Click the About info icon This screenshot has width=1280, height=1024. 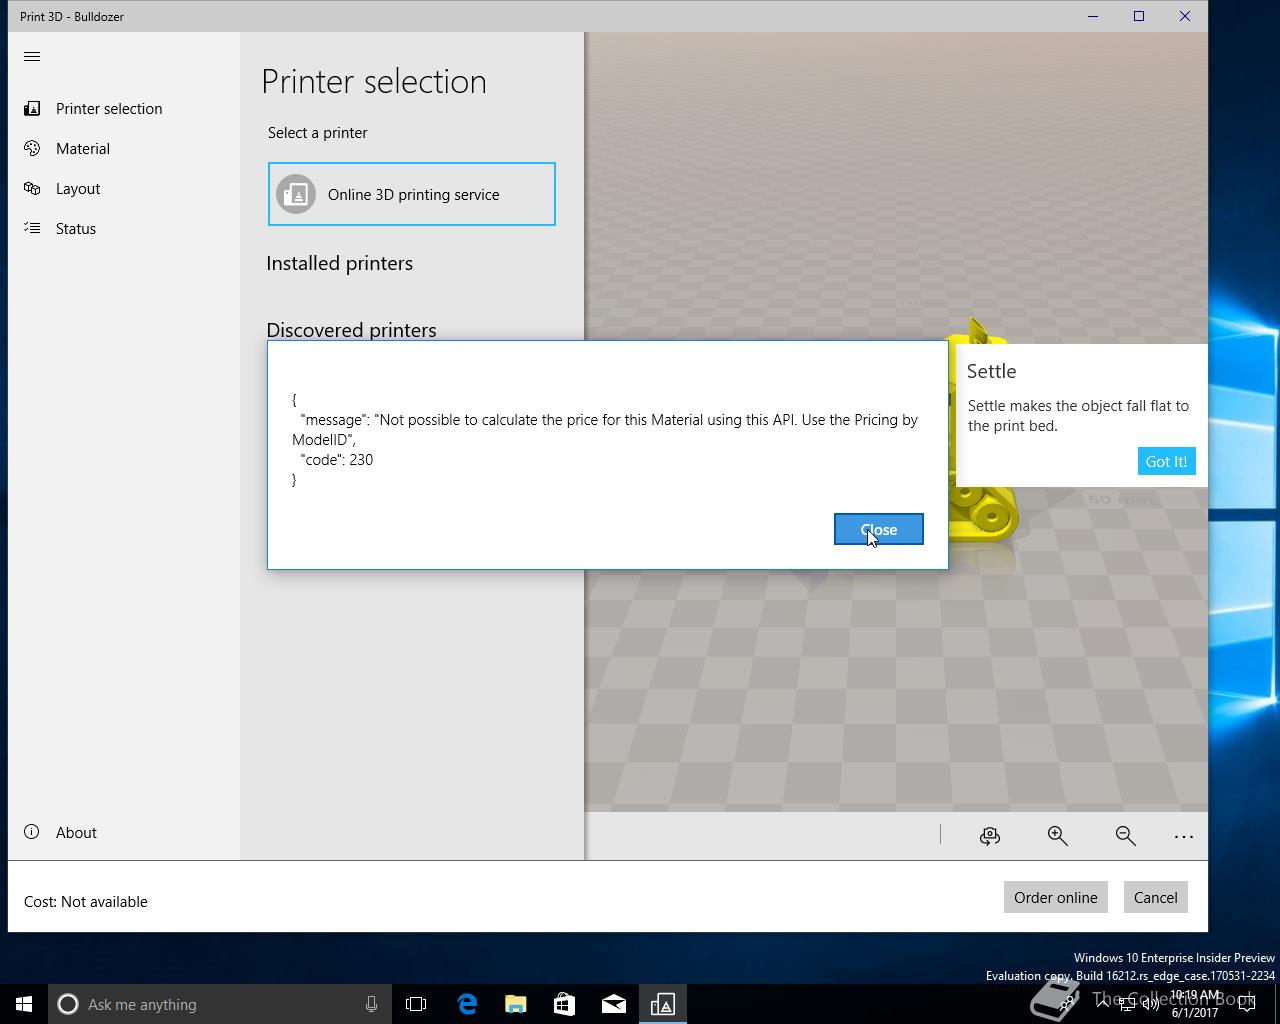[32, 832]
